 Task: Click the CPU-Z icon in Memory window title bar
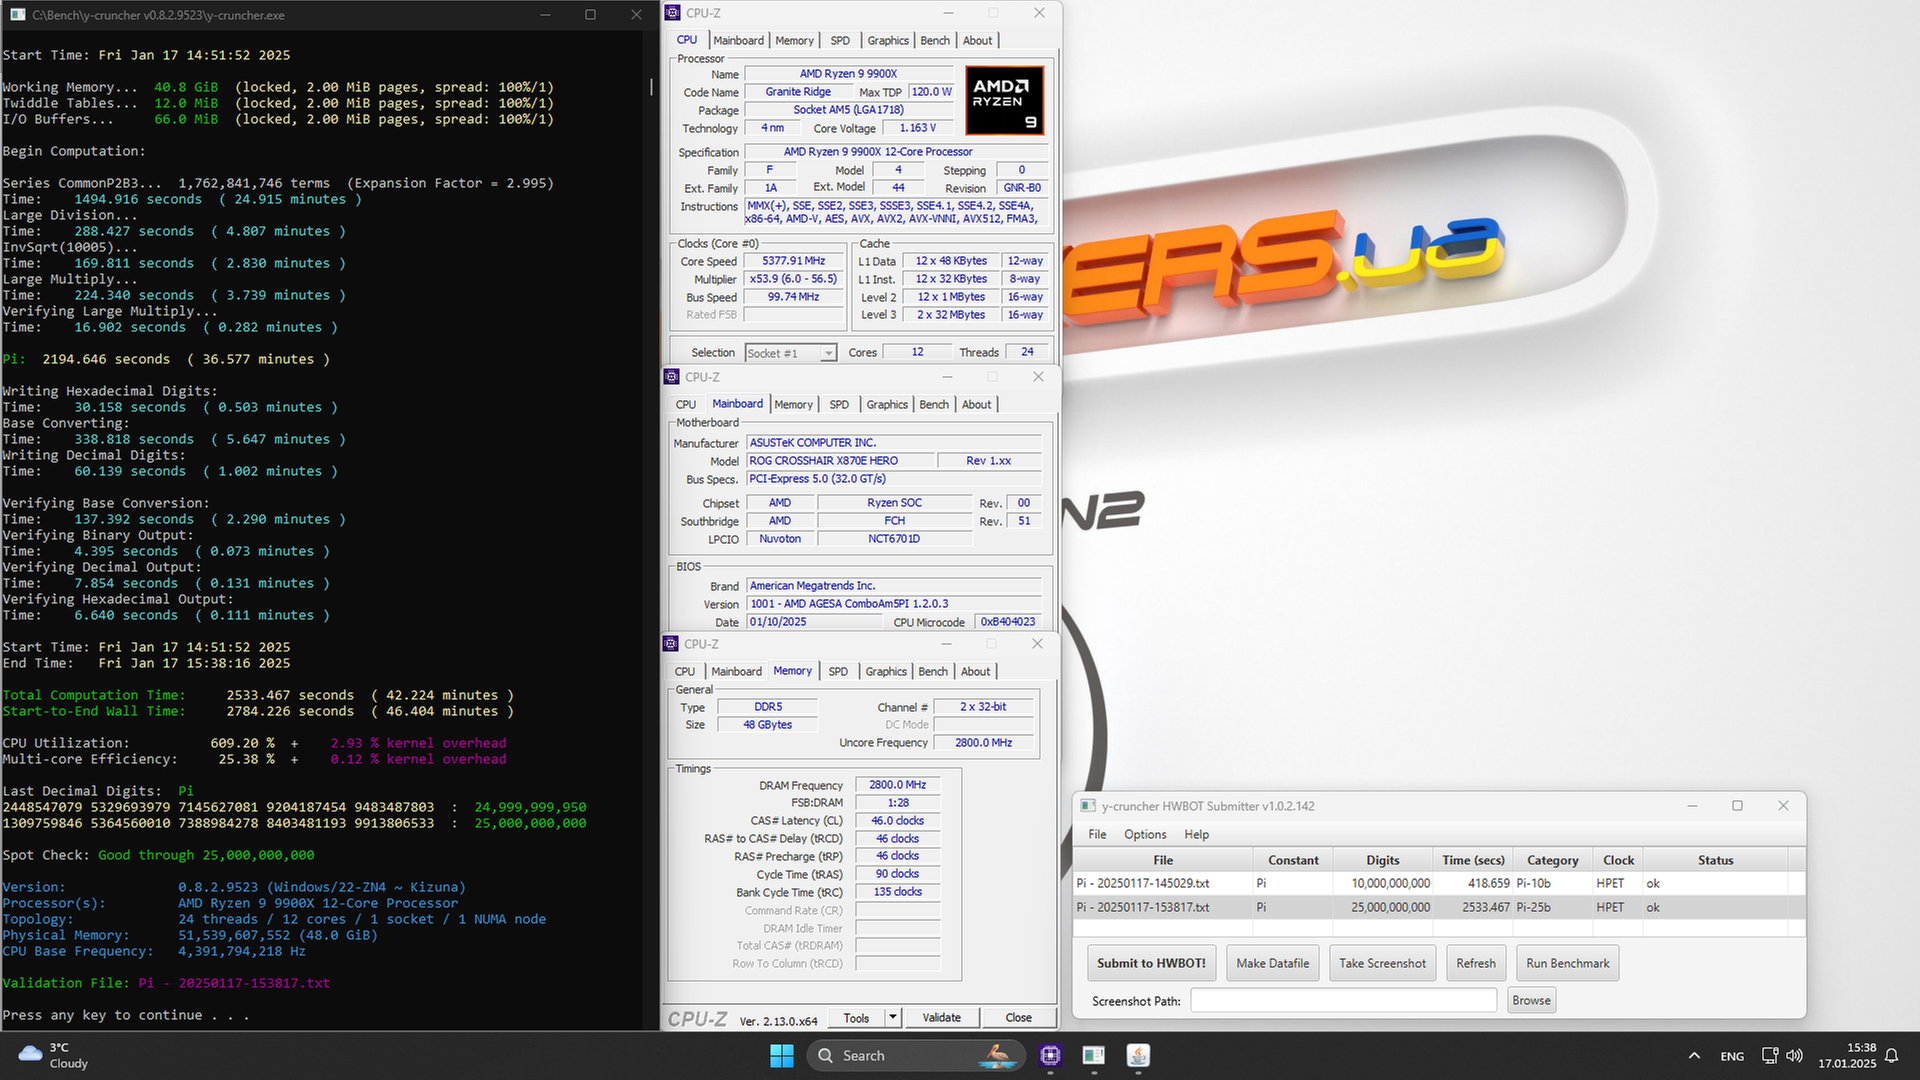671,644
